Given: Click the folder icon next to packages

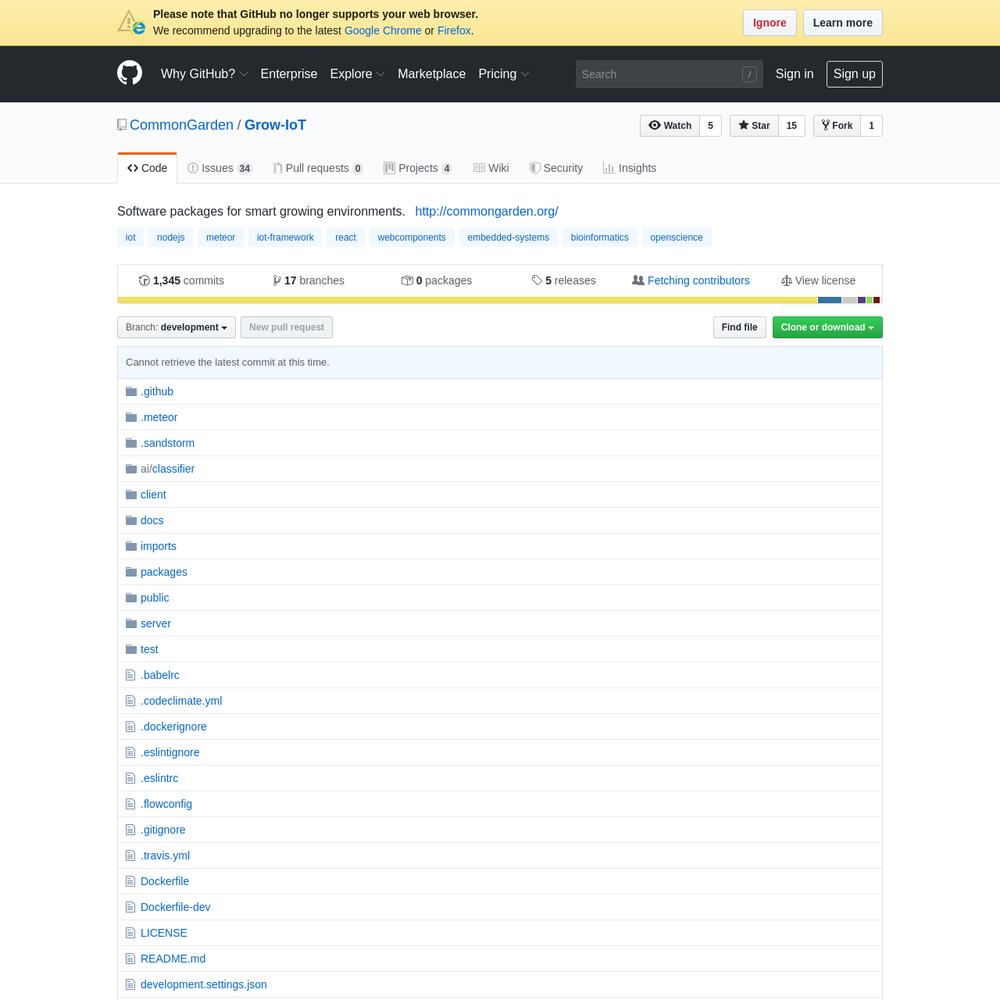Looking at the screenshot, I should (x=131, y=572).
